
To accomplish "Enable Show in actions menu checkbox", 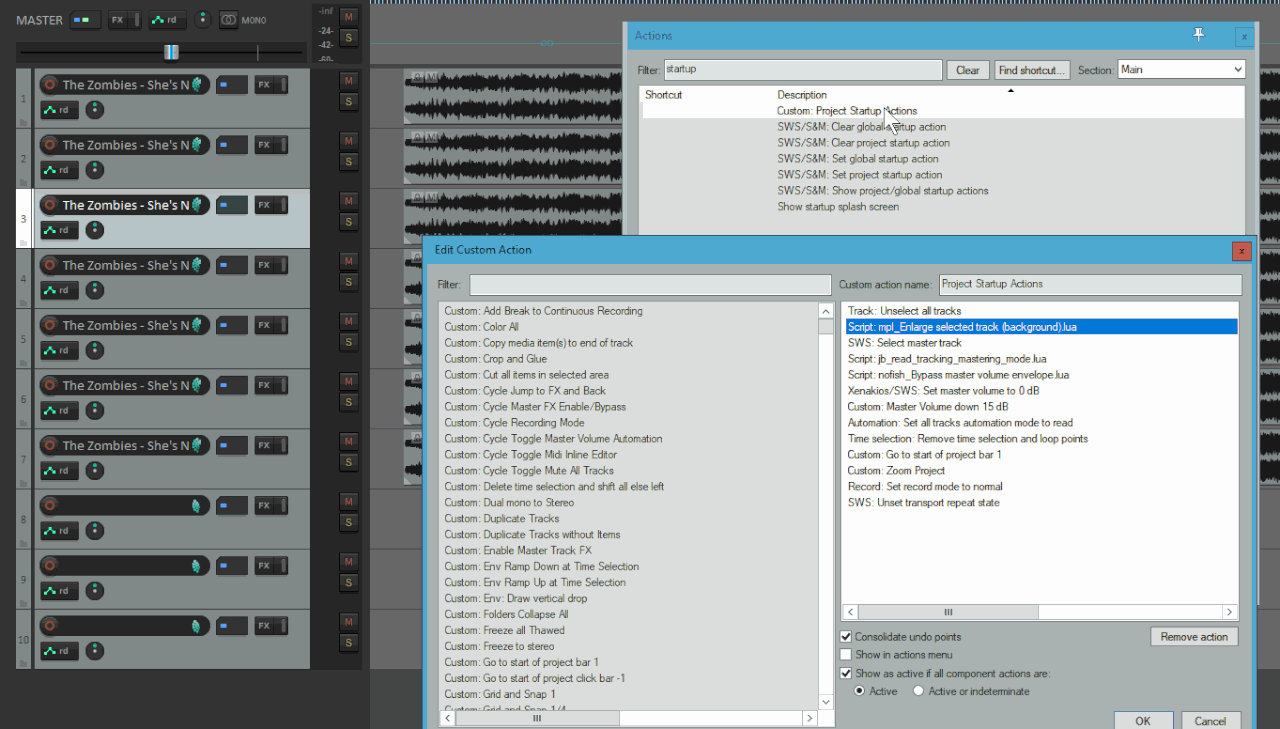I will [846, 655].
